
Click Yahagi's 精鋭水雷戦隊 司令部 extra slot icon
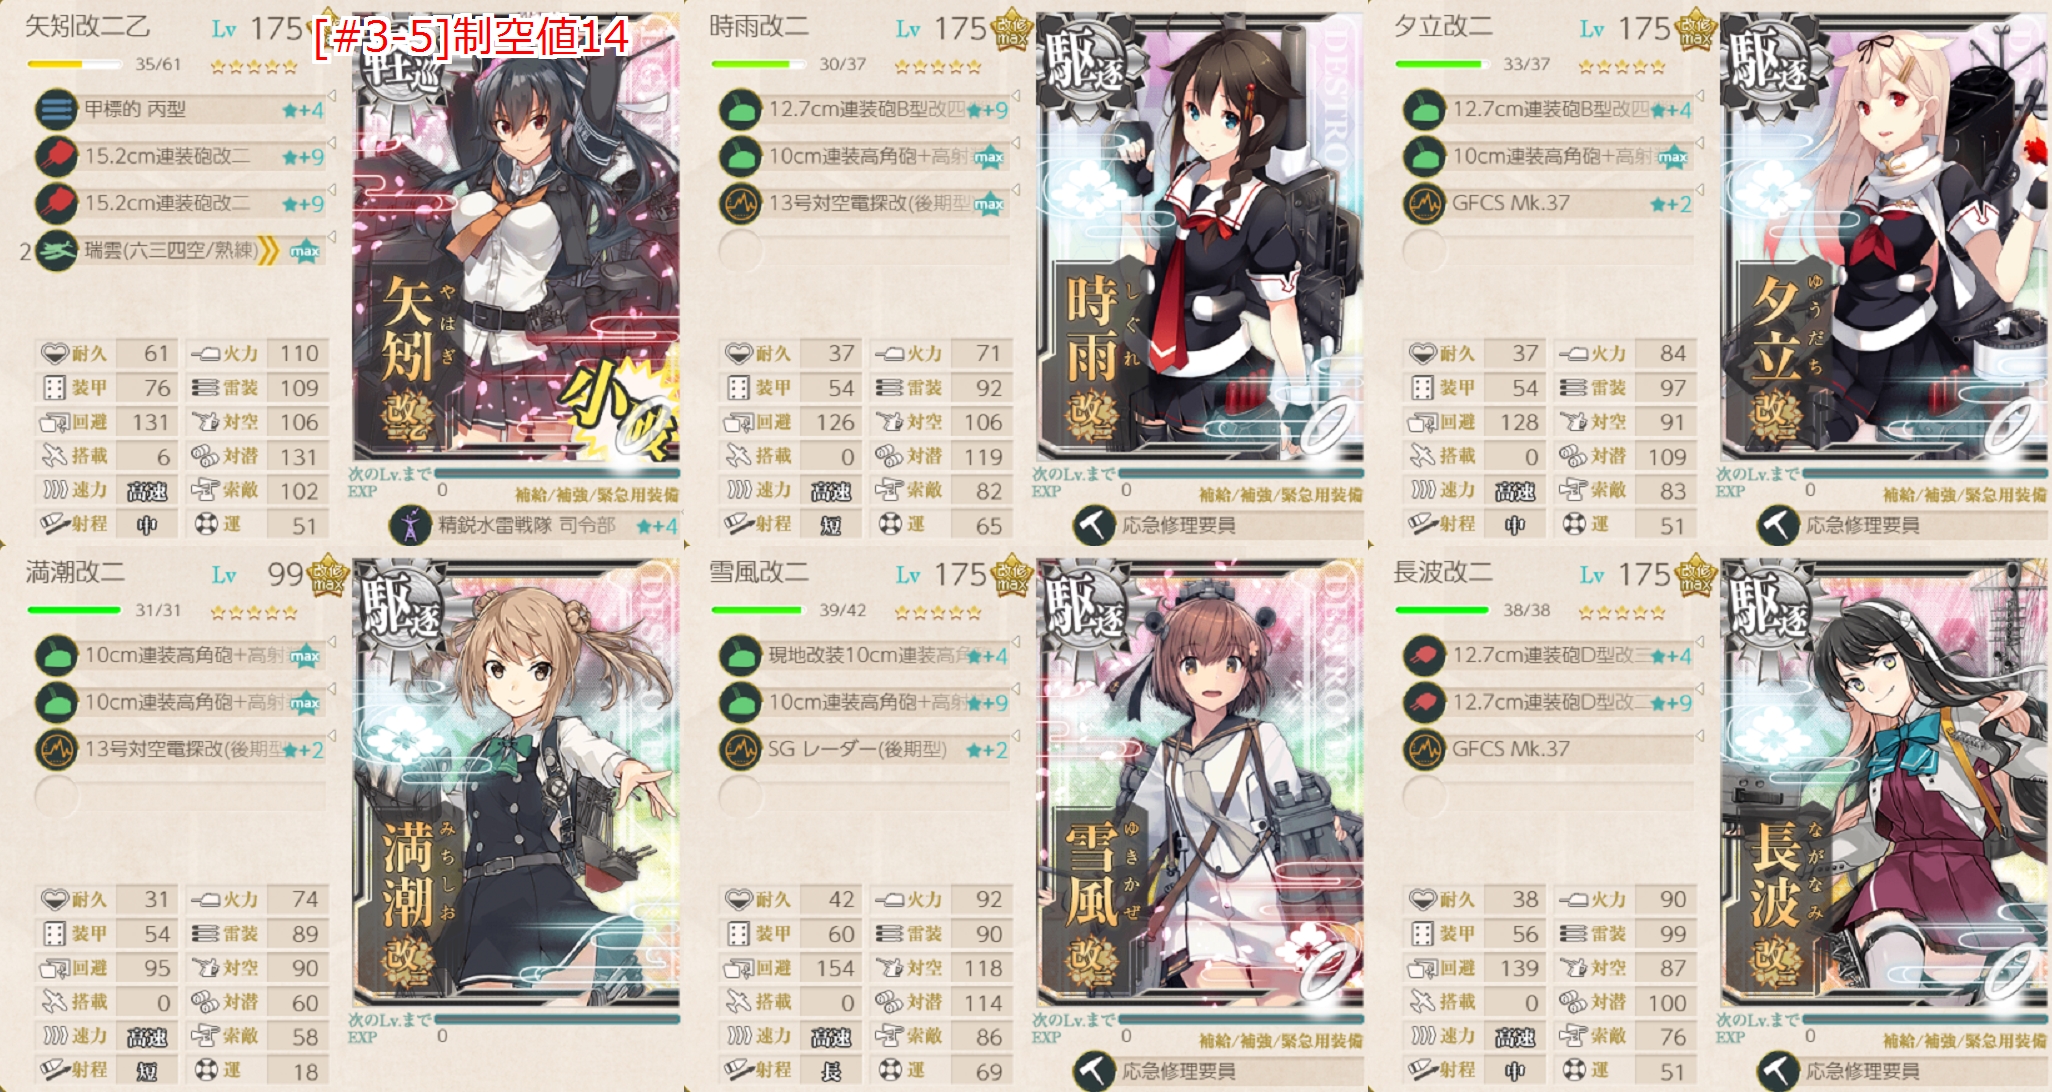point(411,525)
